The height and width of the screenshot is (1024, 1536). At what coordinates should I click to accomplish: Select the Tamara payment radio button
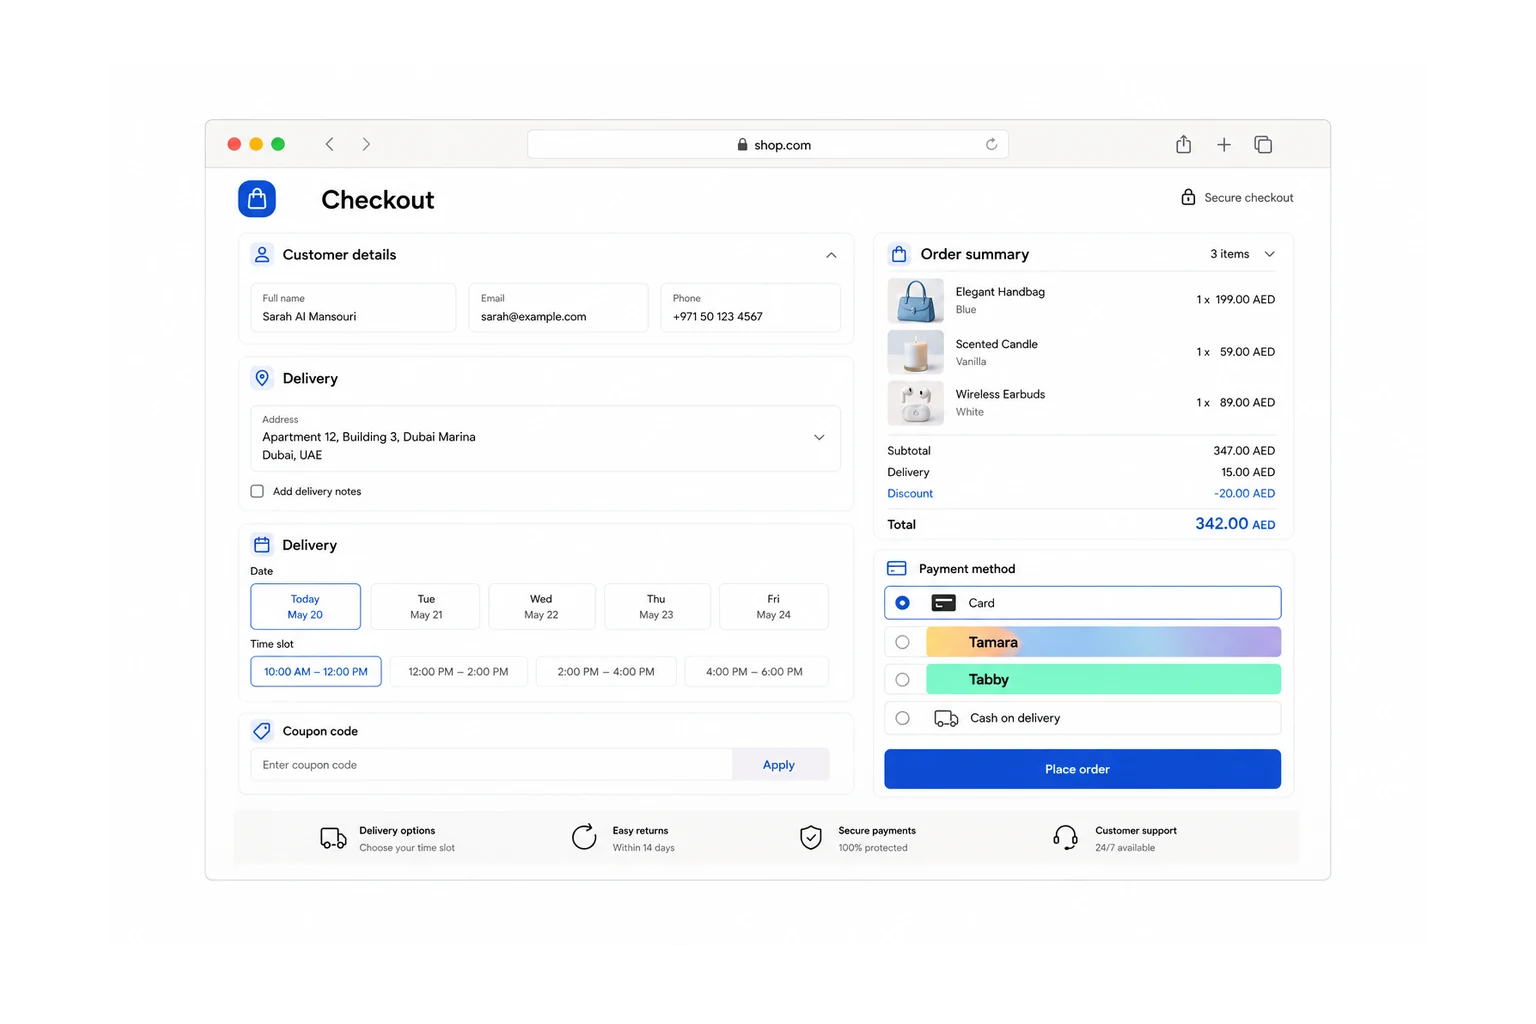902,642
